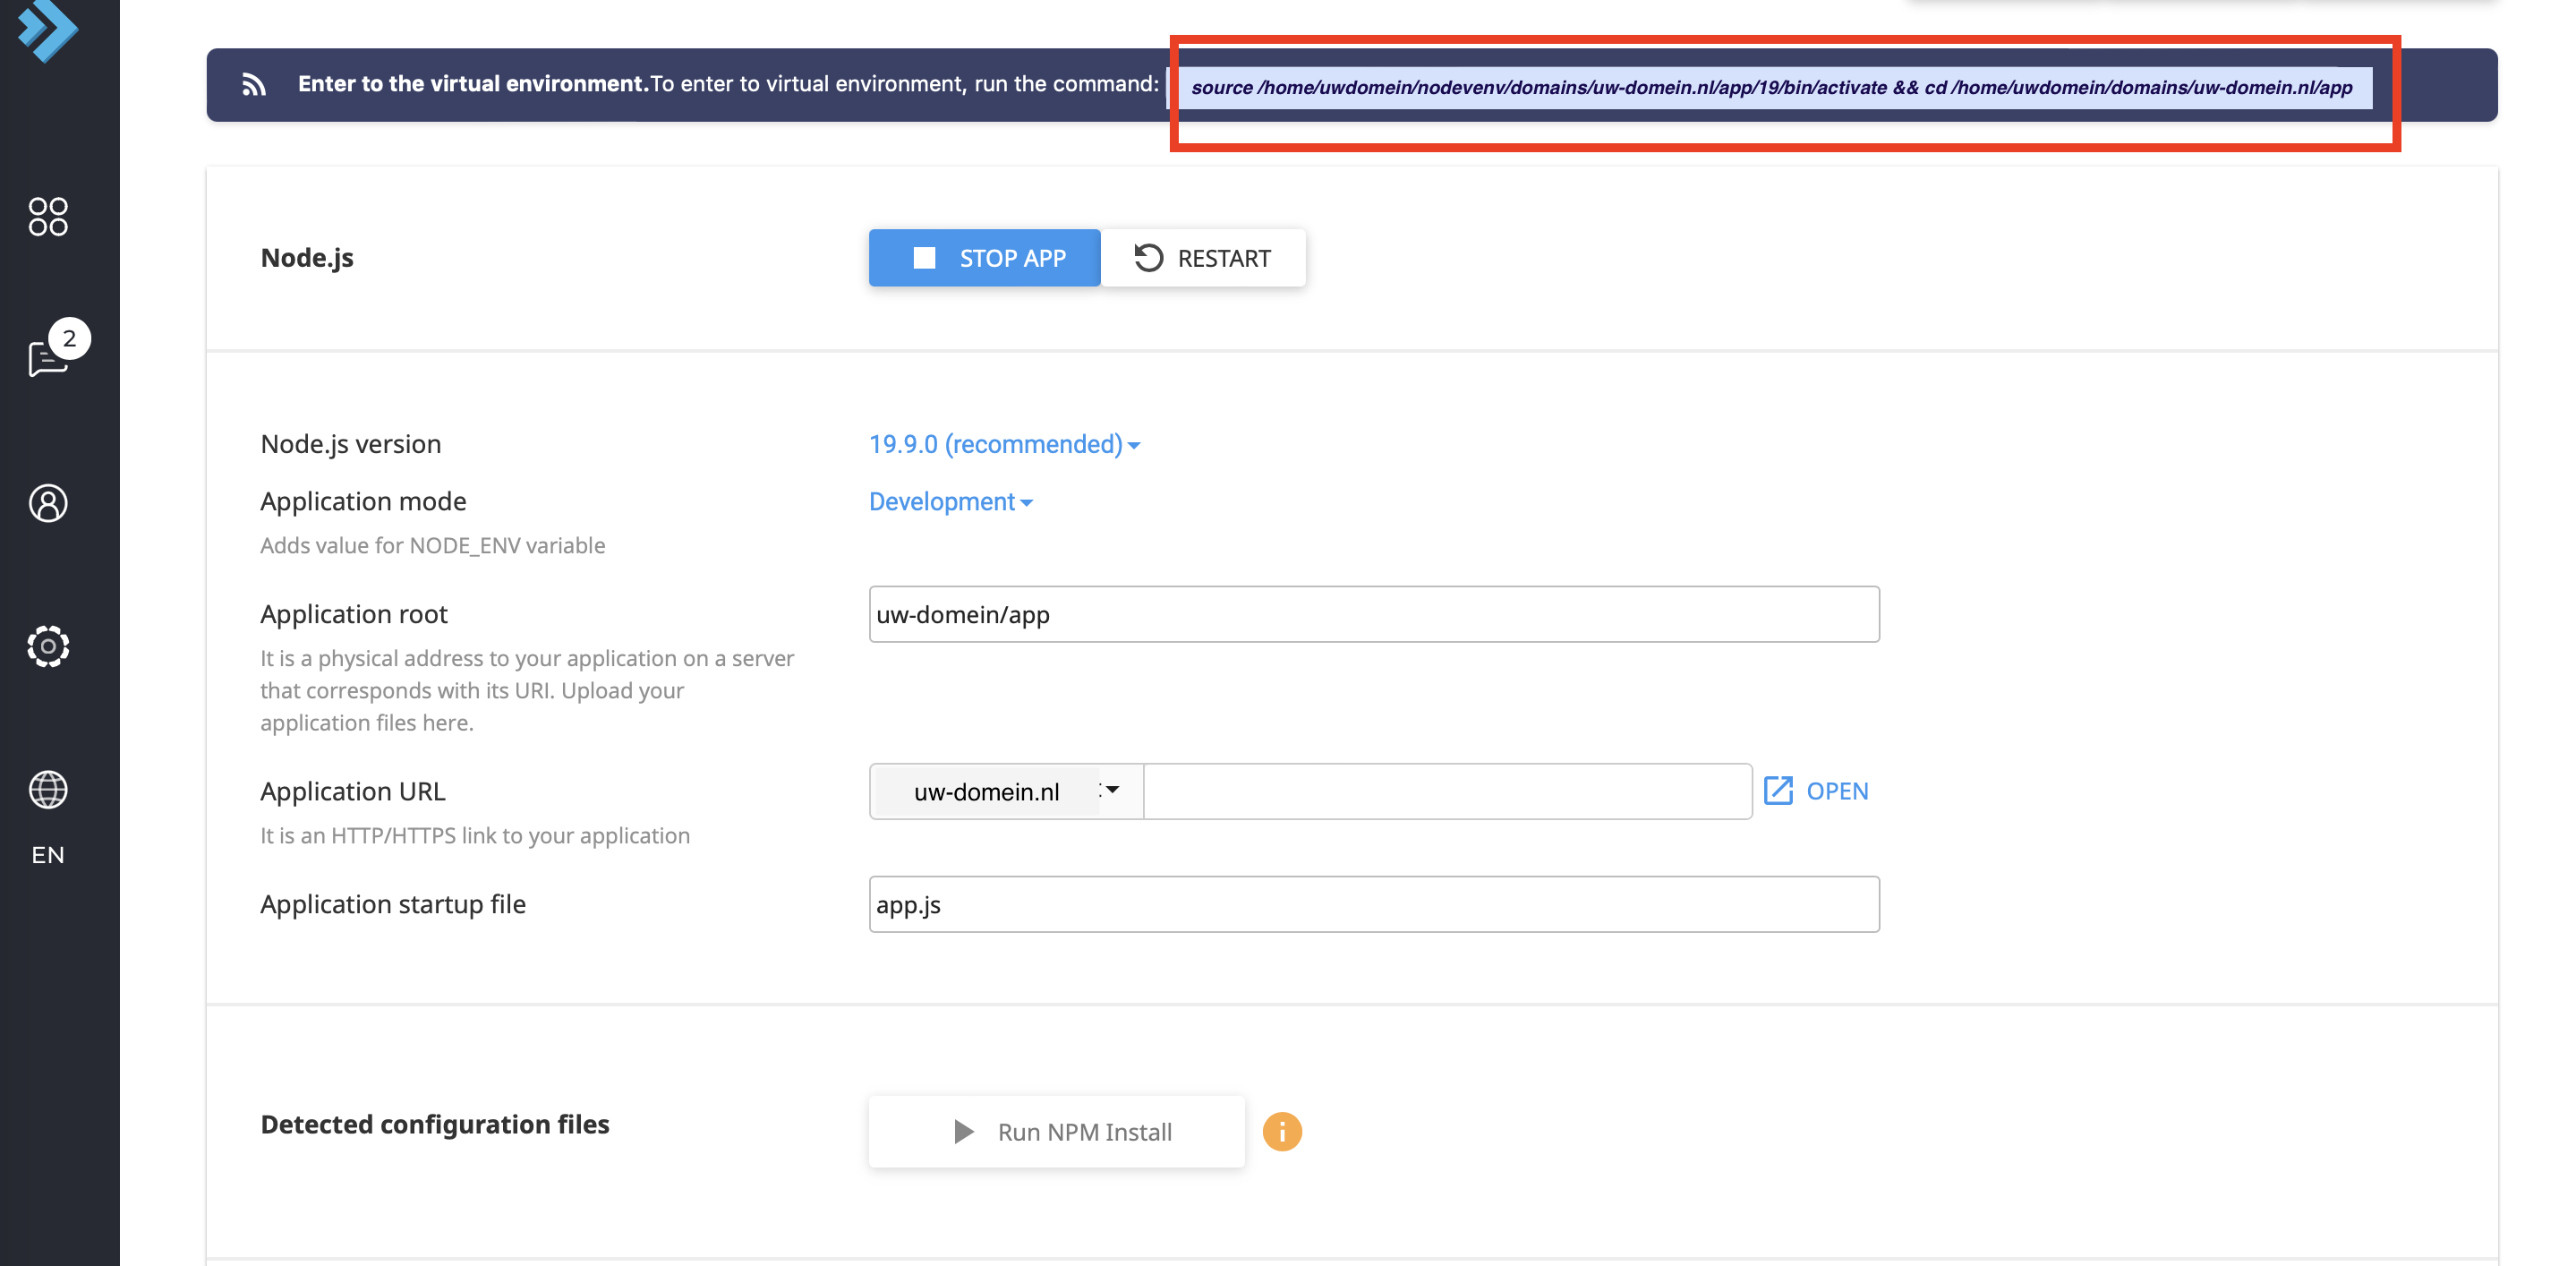The width and height of the screenshot is (2576, 1266).
Task: Click the RESTART button
Action: tap(1202, 259)
